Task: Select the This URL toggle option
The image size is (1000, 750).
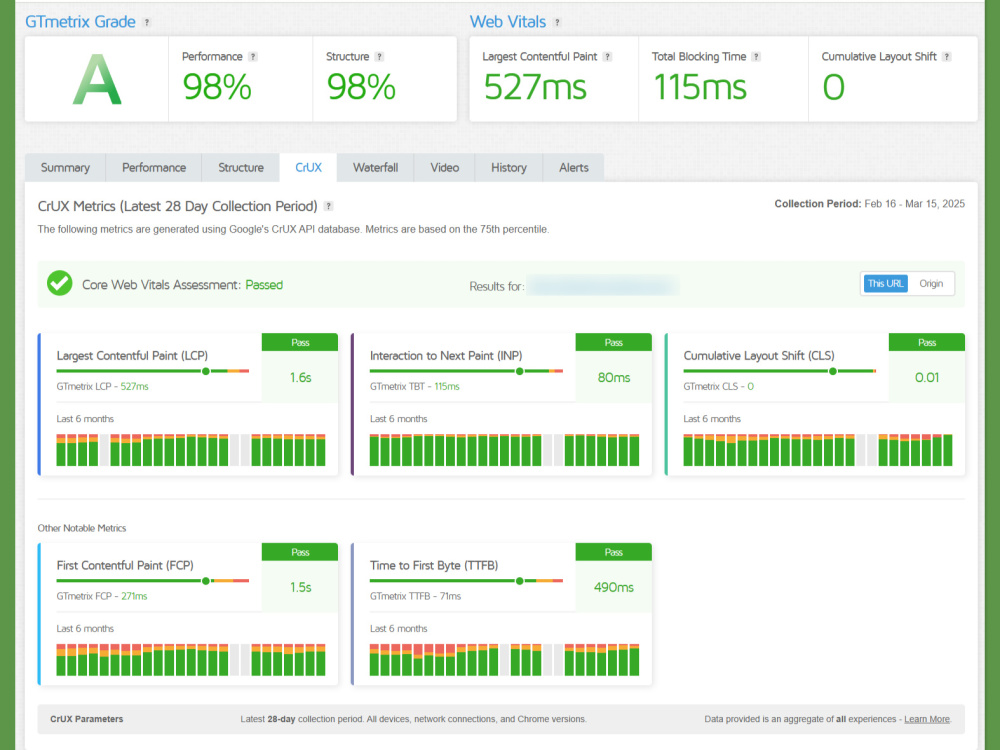Action: tap(885, 284)
